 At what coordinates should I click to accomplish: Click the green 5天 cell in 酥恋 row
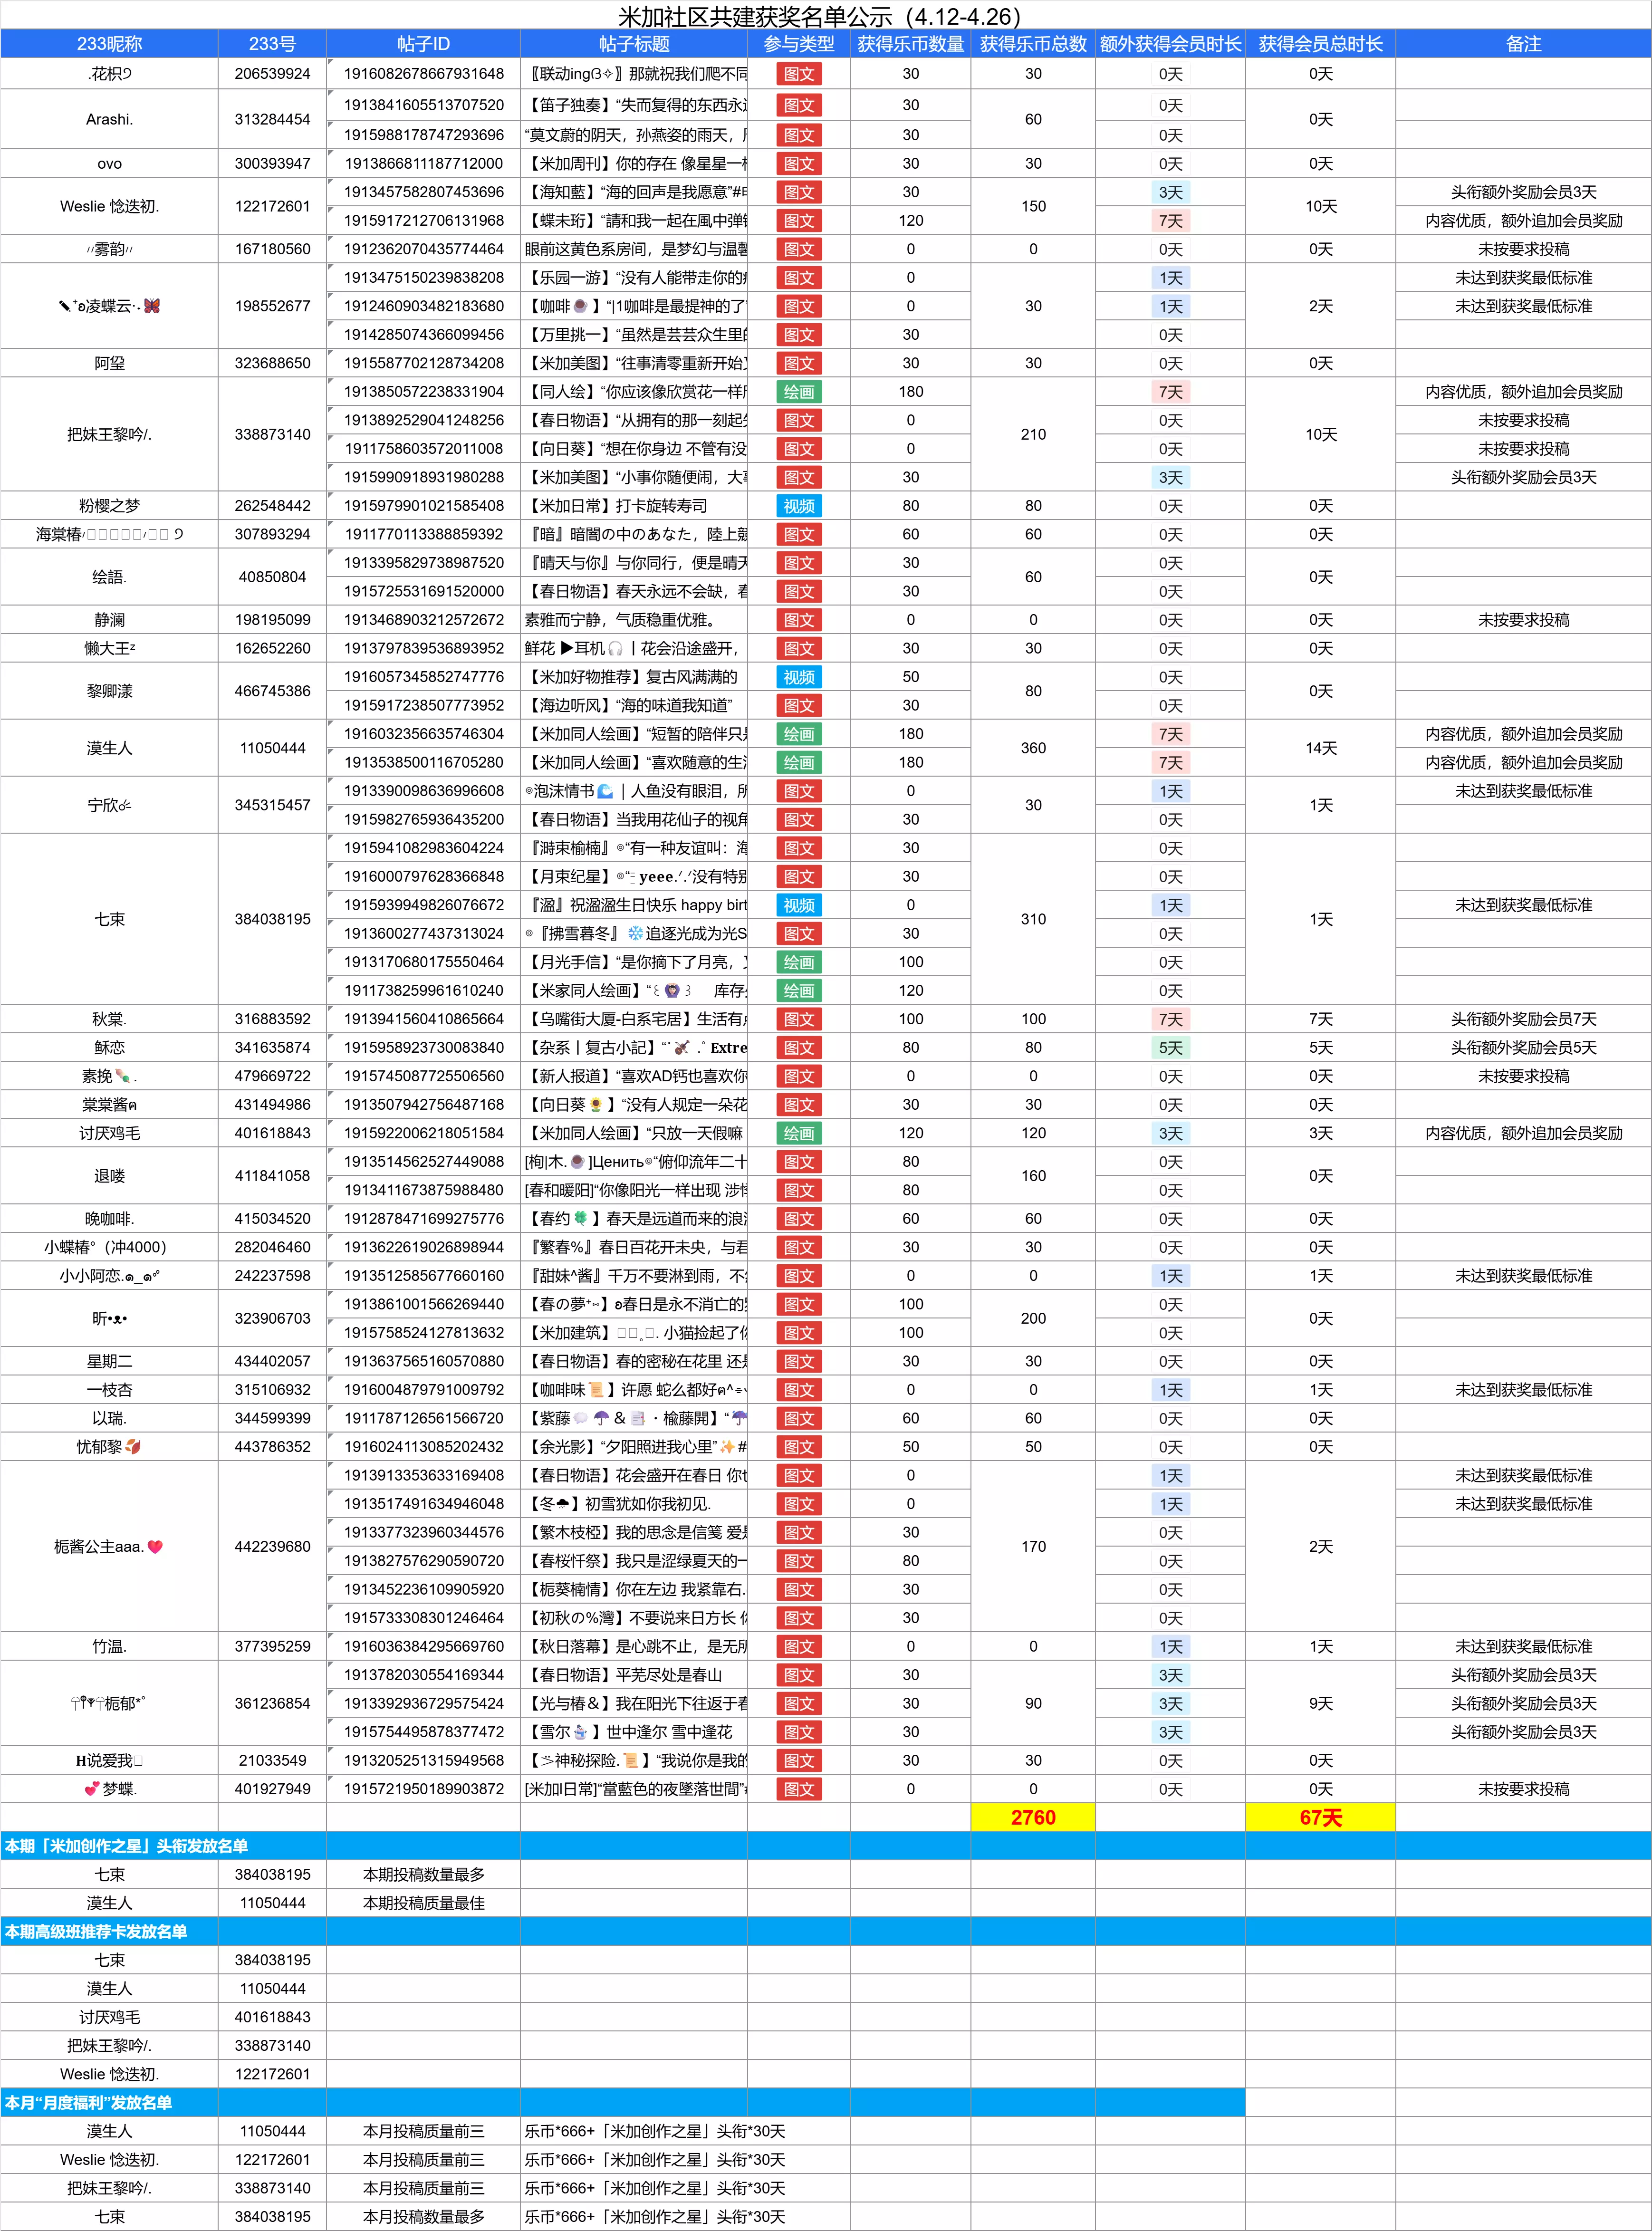[1170, 1047]
